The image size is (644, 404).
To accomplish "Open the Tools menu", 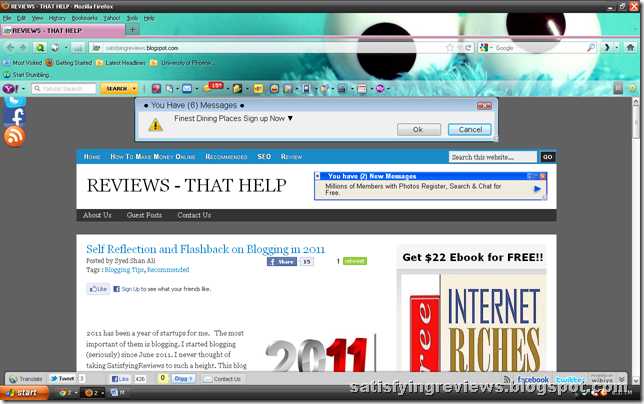I will pos(132,18).
